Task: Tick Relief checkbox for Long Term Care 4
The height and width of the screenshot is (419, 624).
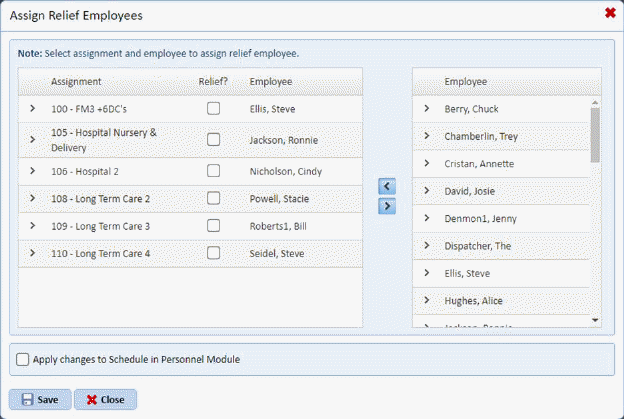Action: click(x=213, y=253)
